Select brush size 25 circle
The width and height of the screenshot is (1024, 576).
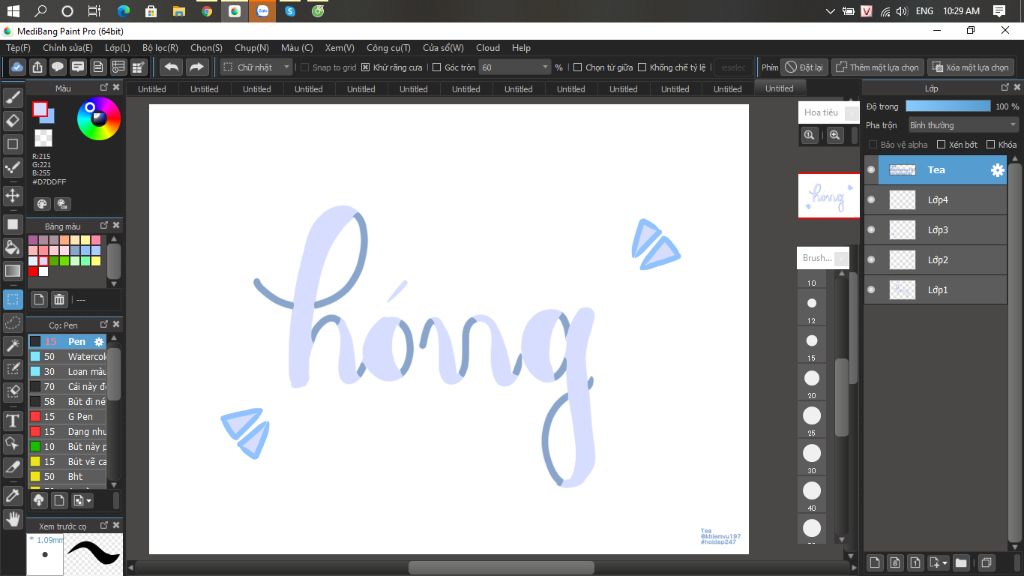(x=812, y=415)
